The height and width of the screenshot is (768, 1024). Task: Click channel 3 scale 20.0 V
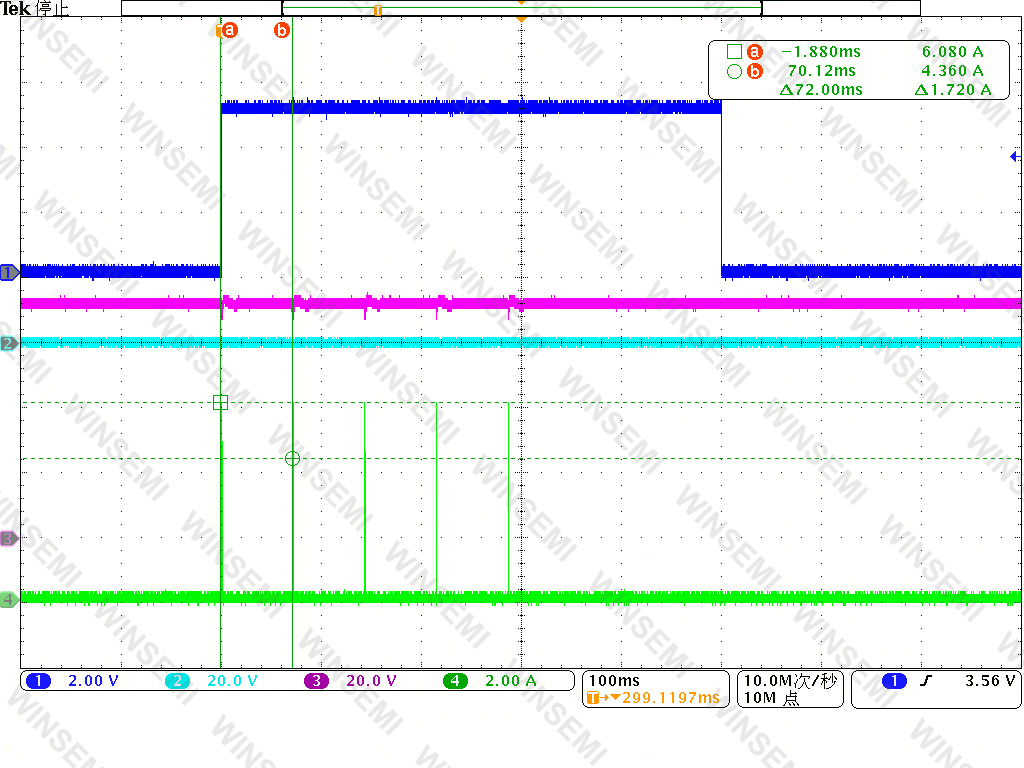372,681
